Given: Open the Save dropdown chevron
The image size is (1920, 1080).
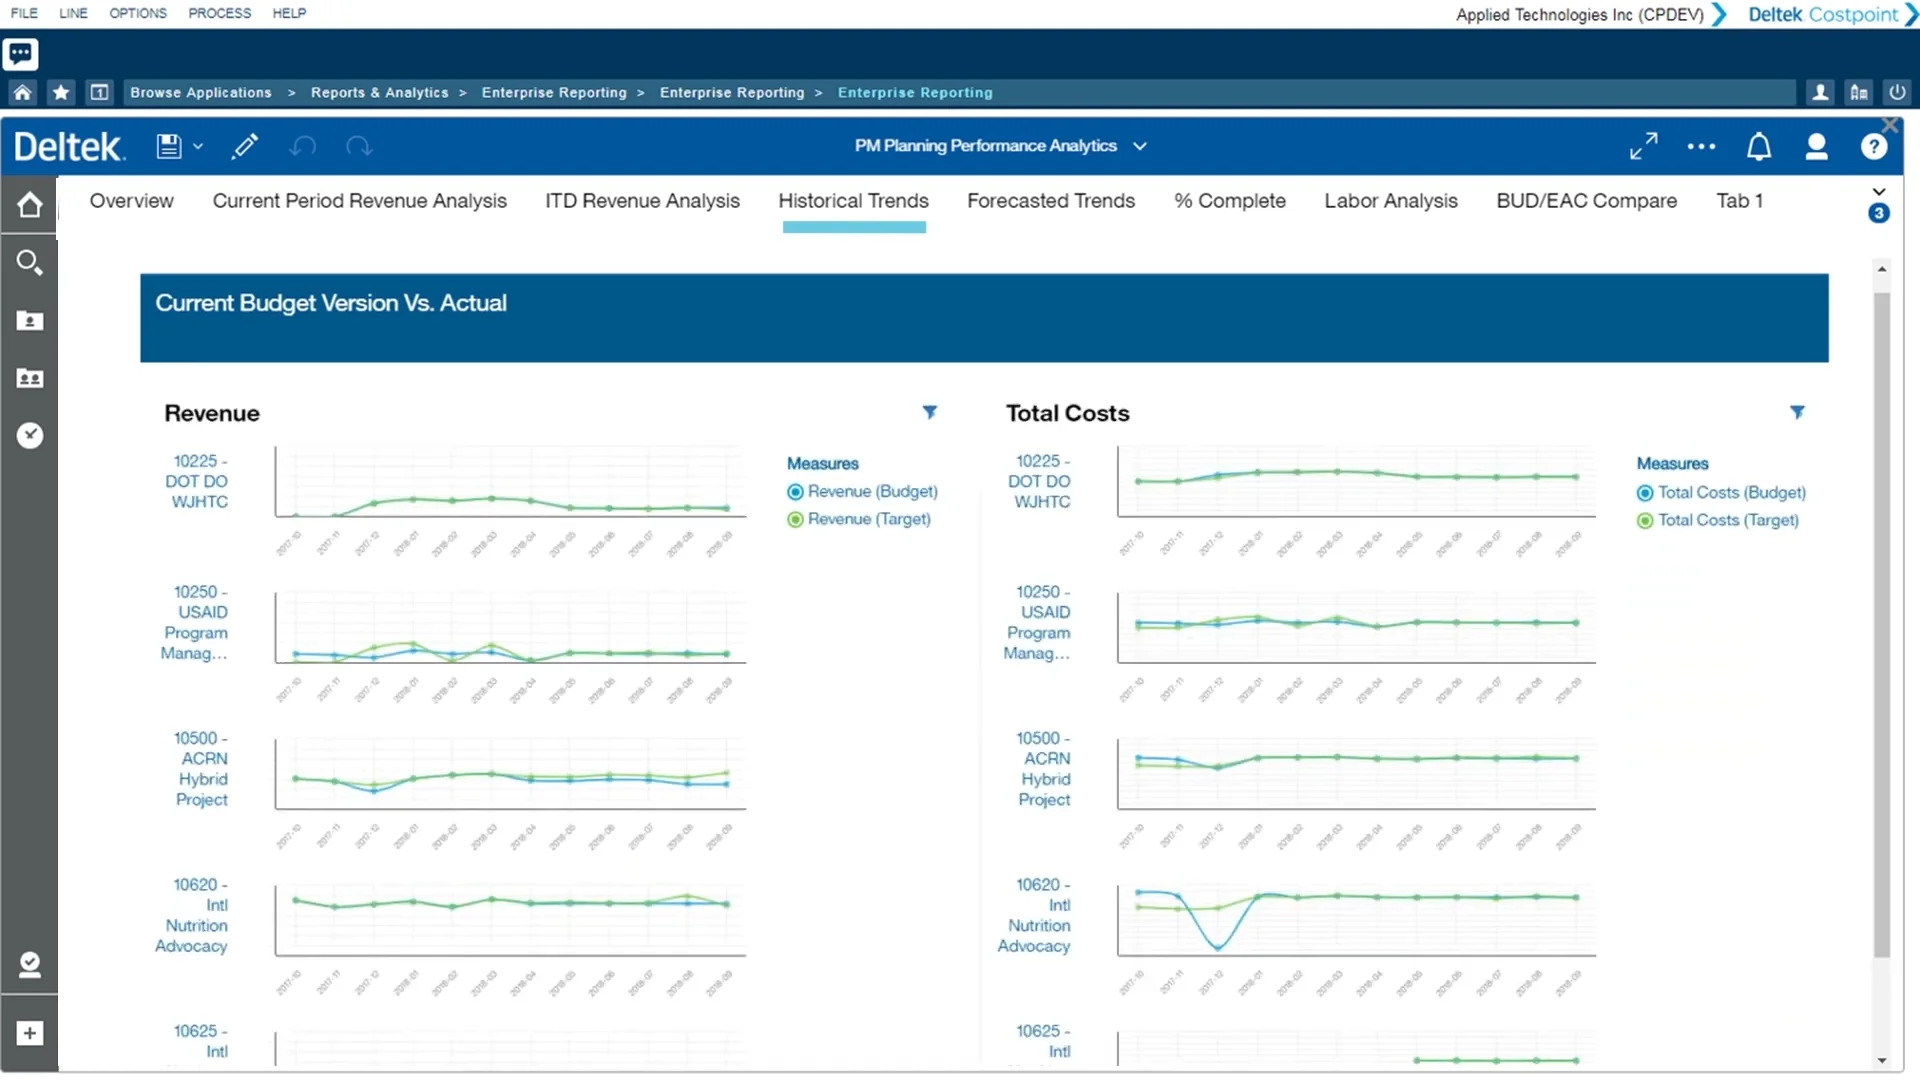Looking at the screenshot, I should pyautogui.click(x=198, y=146).
